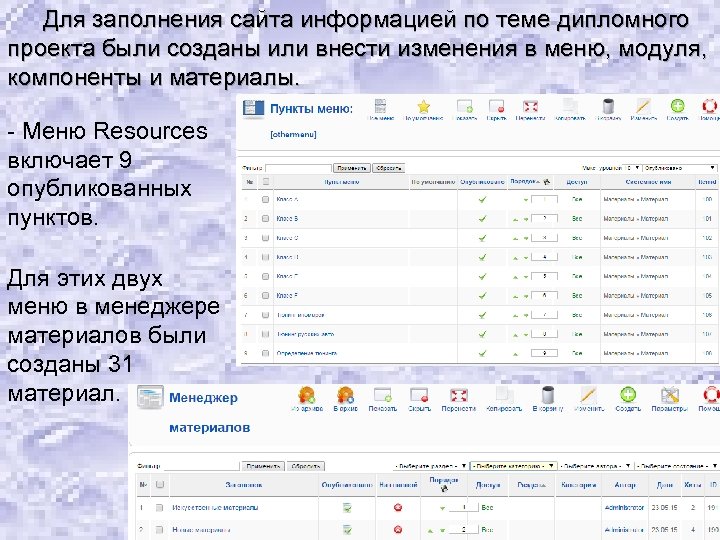Open Выберите автора filter dropdown
This screenshot has width=720, height=540.
pos(596,466)
